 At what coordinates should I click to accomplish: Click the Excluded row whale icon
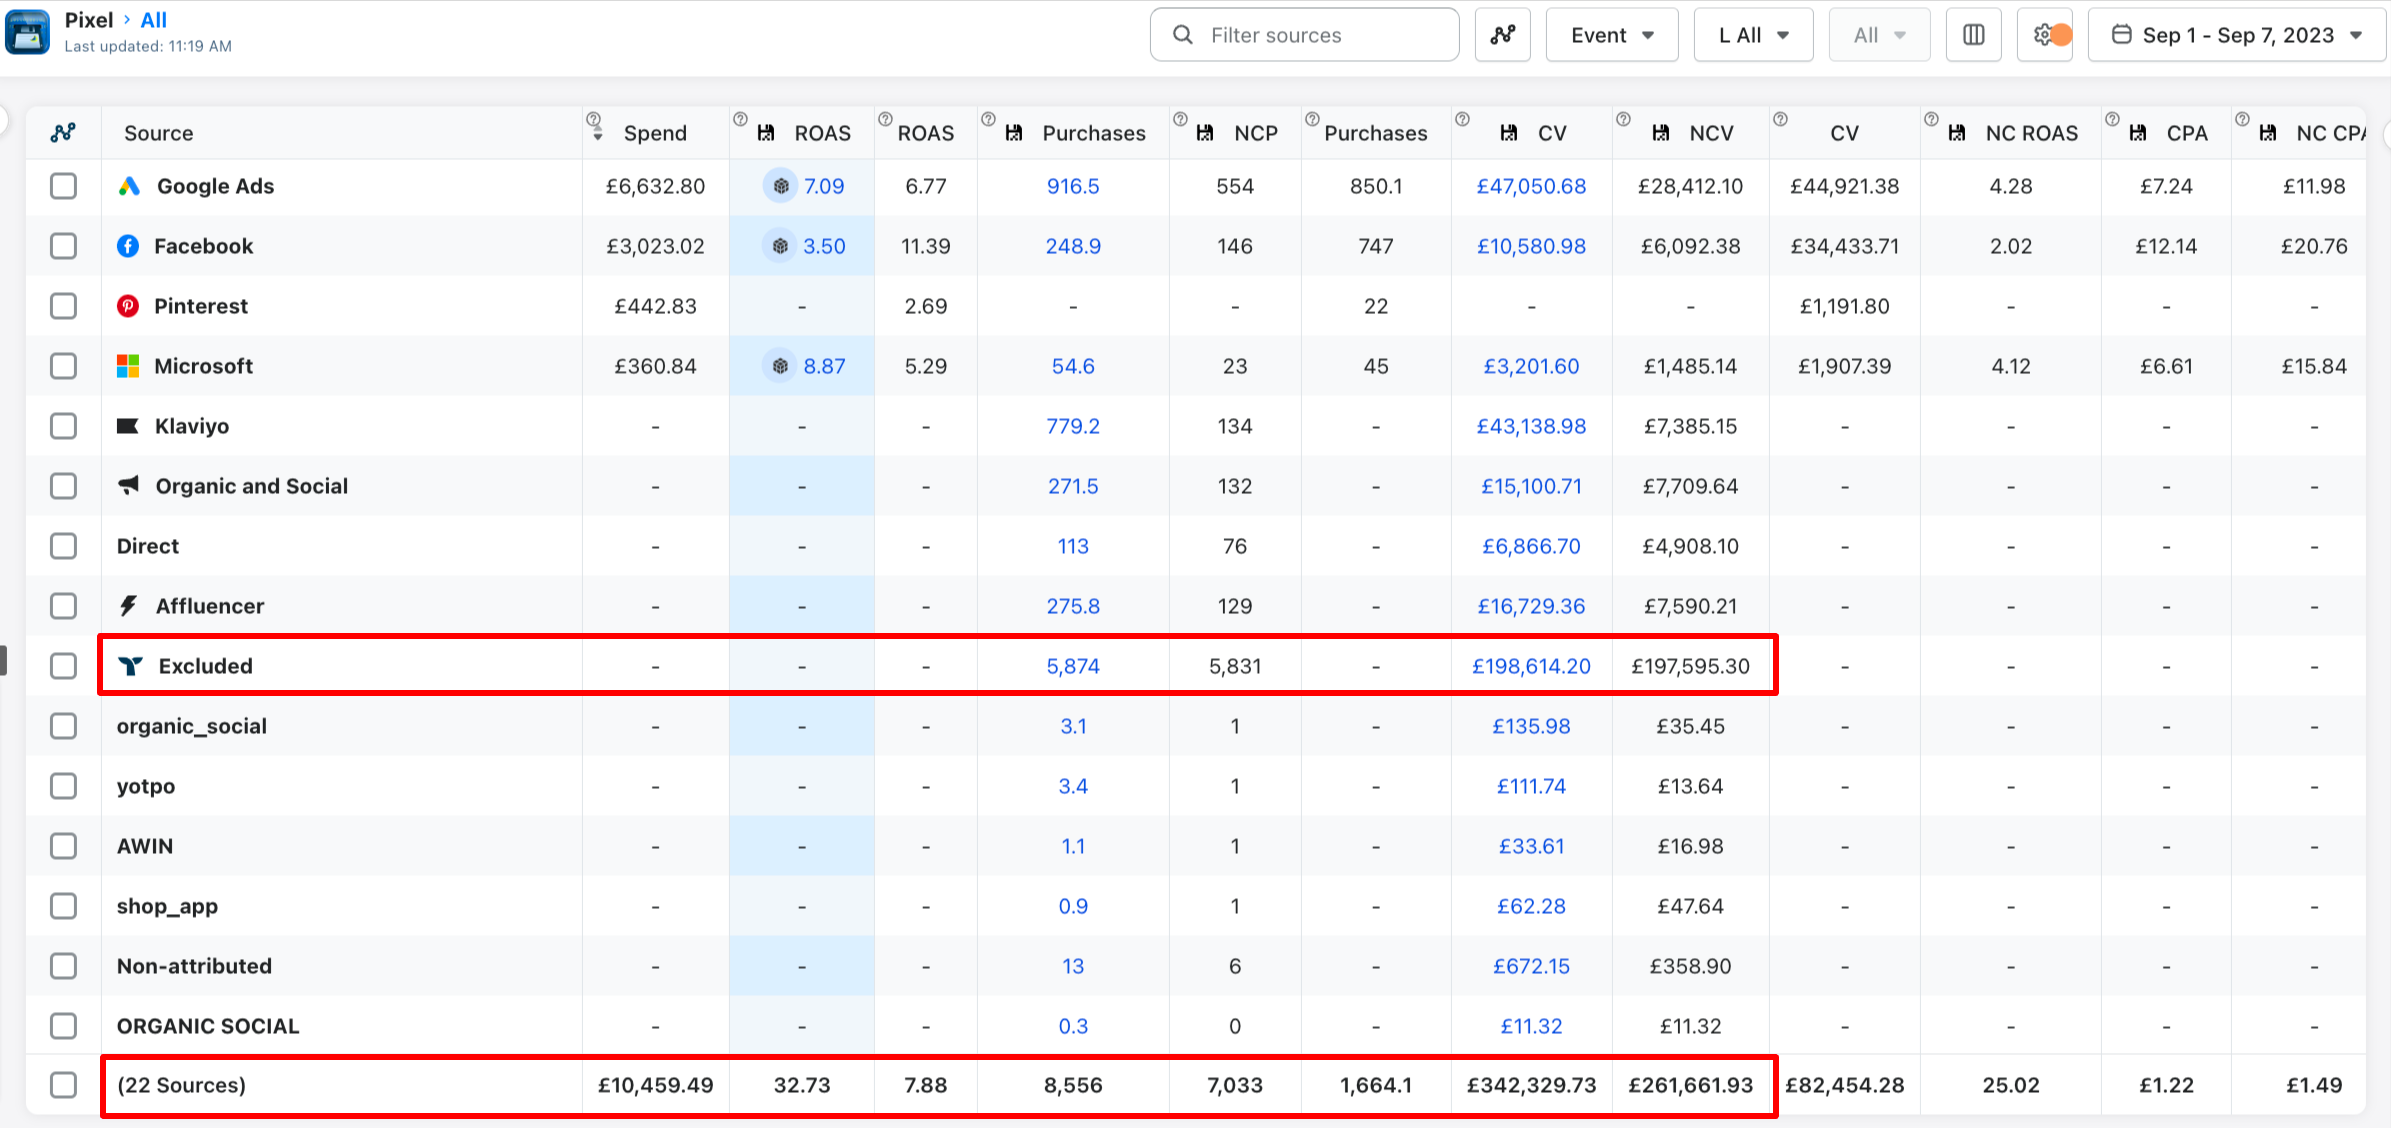pyautogui.click(x=130, y=666)
